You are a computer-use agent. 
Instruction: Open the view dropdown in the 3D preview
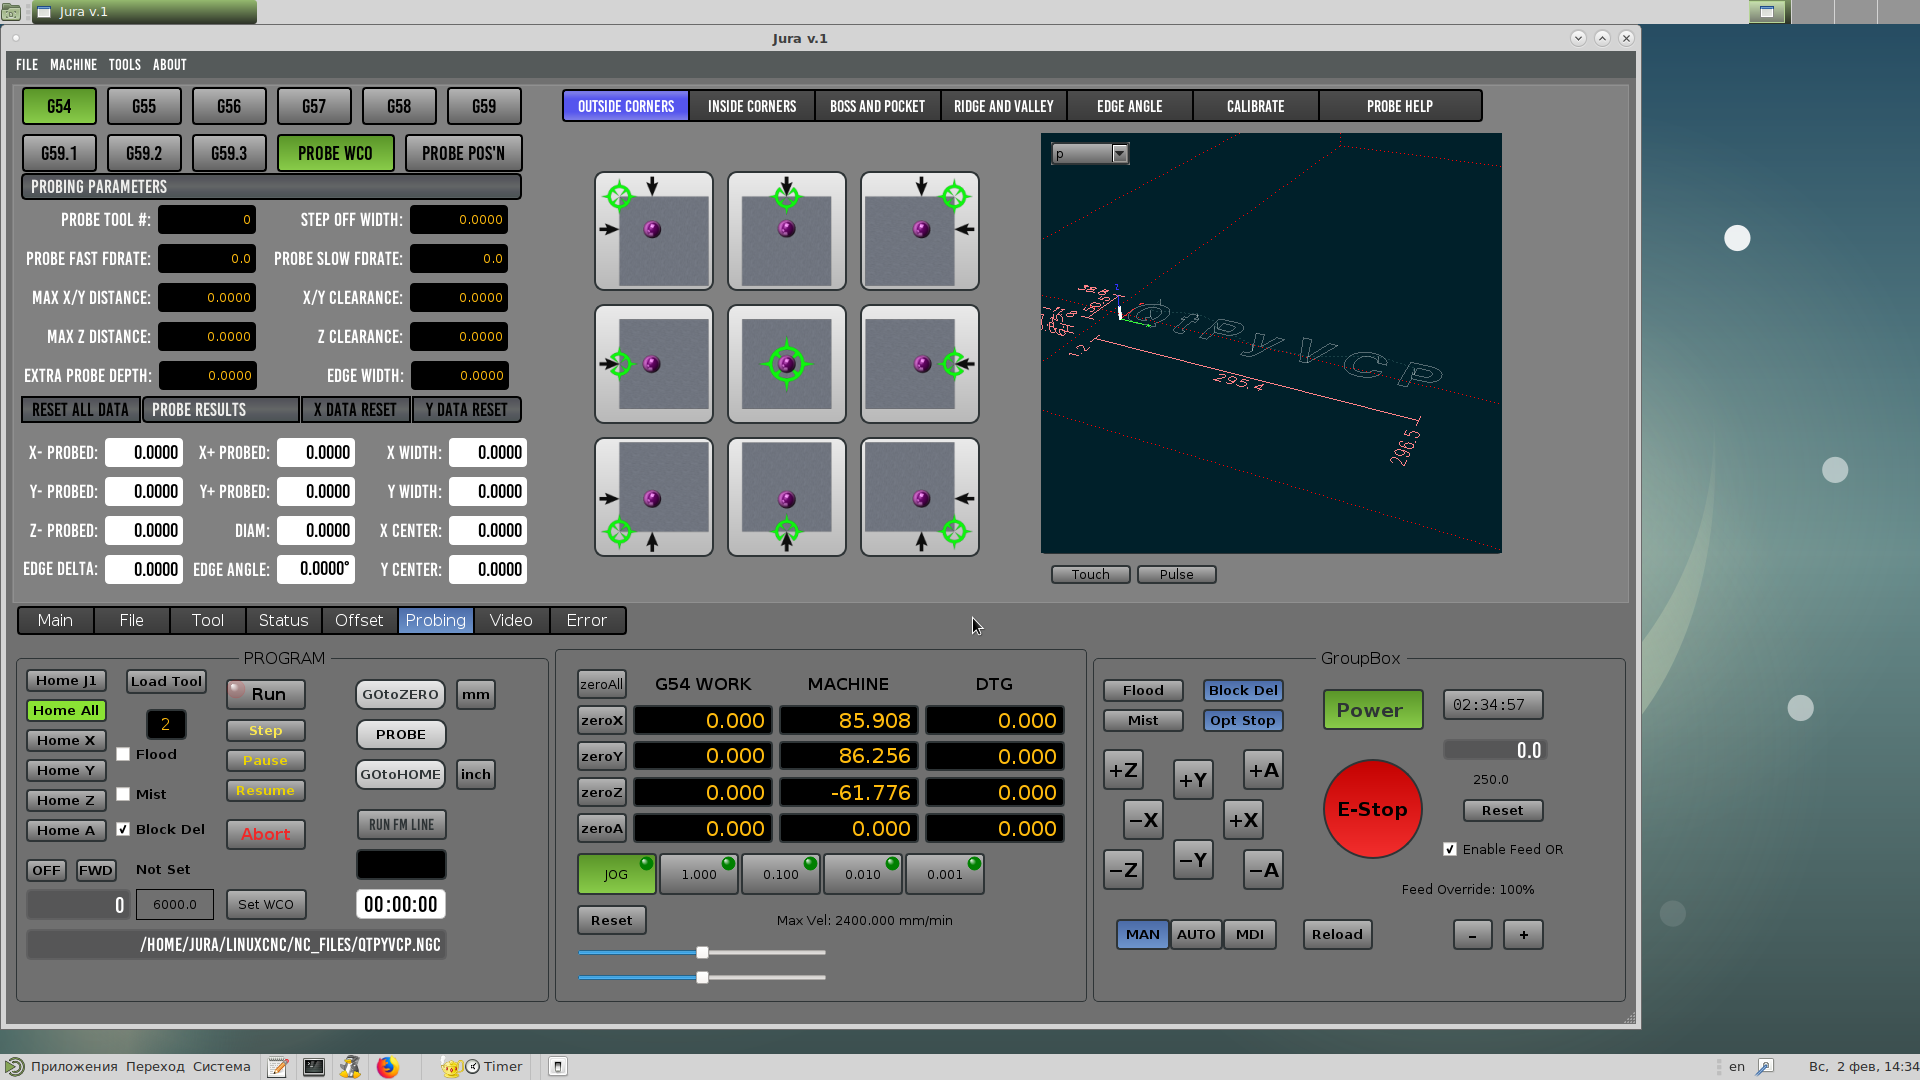(x=1090, y=154)
